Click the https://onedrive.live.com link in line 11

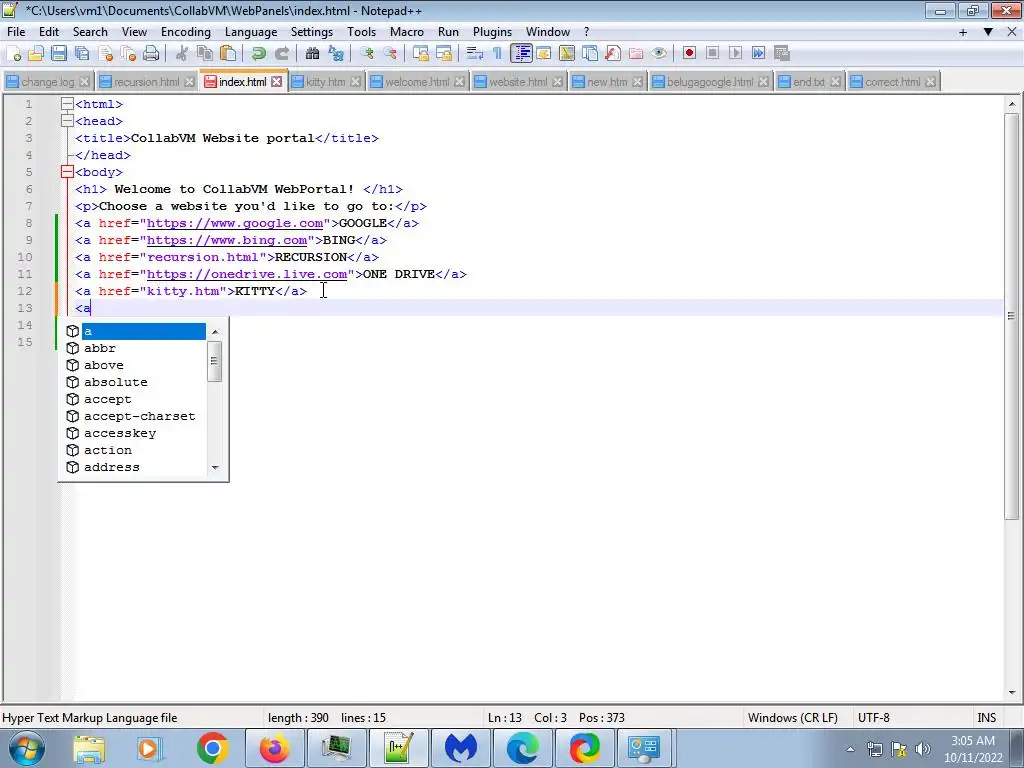coord(246,274)
